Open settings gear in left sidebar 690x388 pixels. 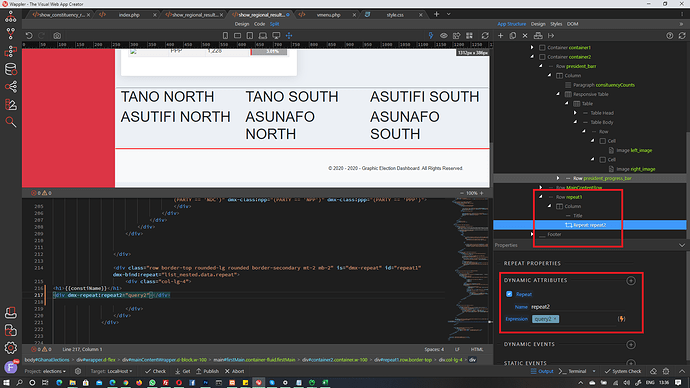tap(11, 348)
